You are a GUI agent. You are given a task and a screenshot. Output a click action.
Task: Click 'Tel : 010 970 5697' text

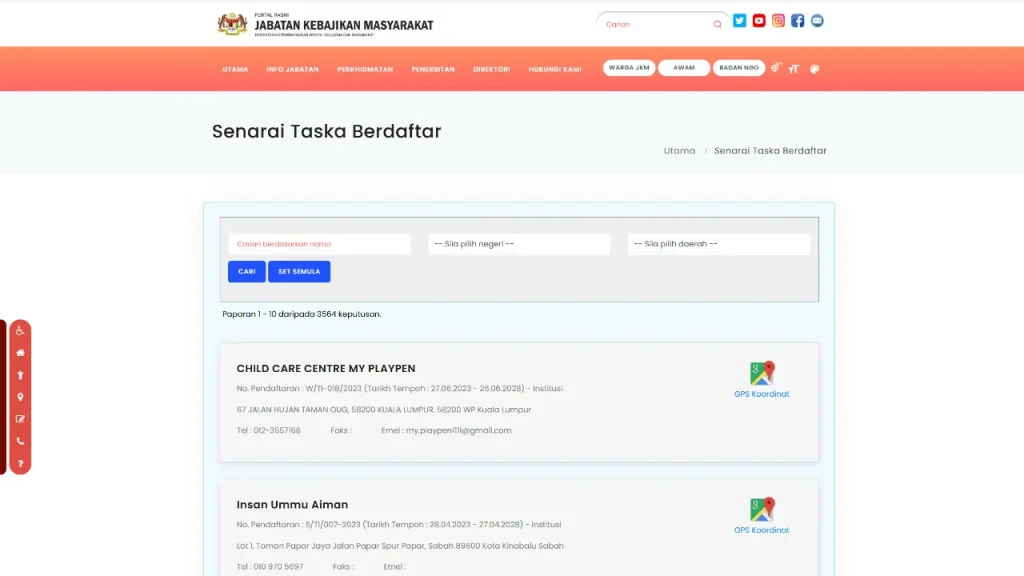coord(270,567)
